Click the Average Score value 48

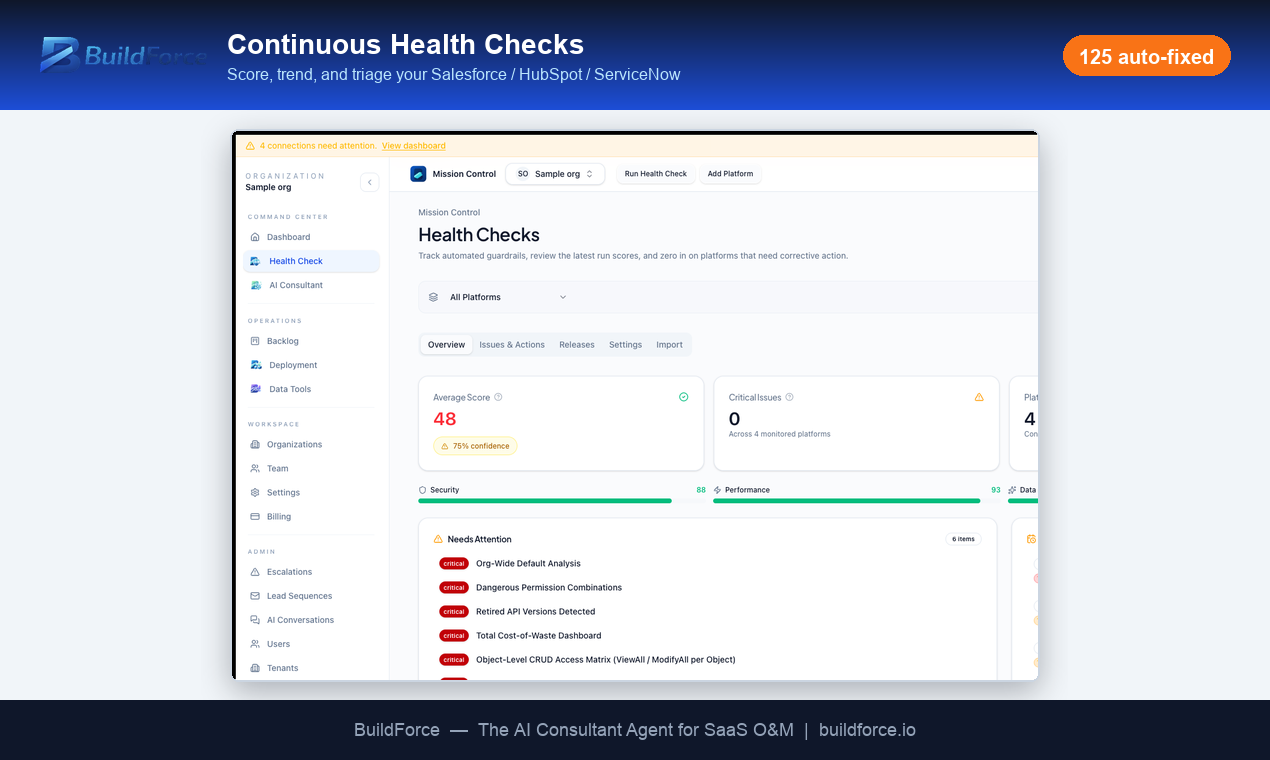[x=445, y=419]
